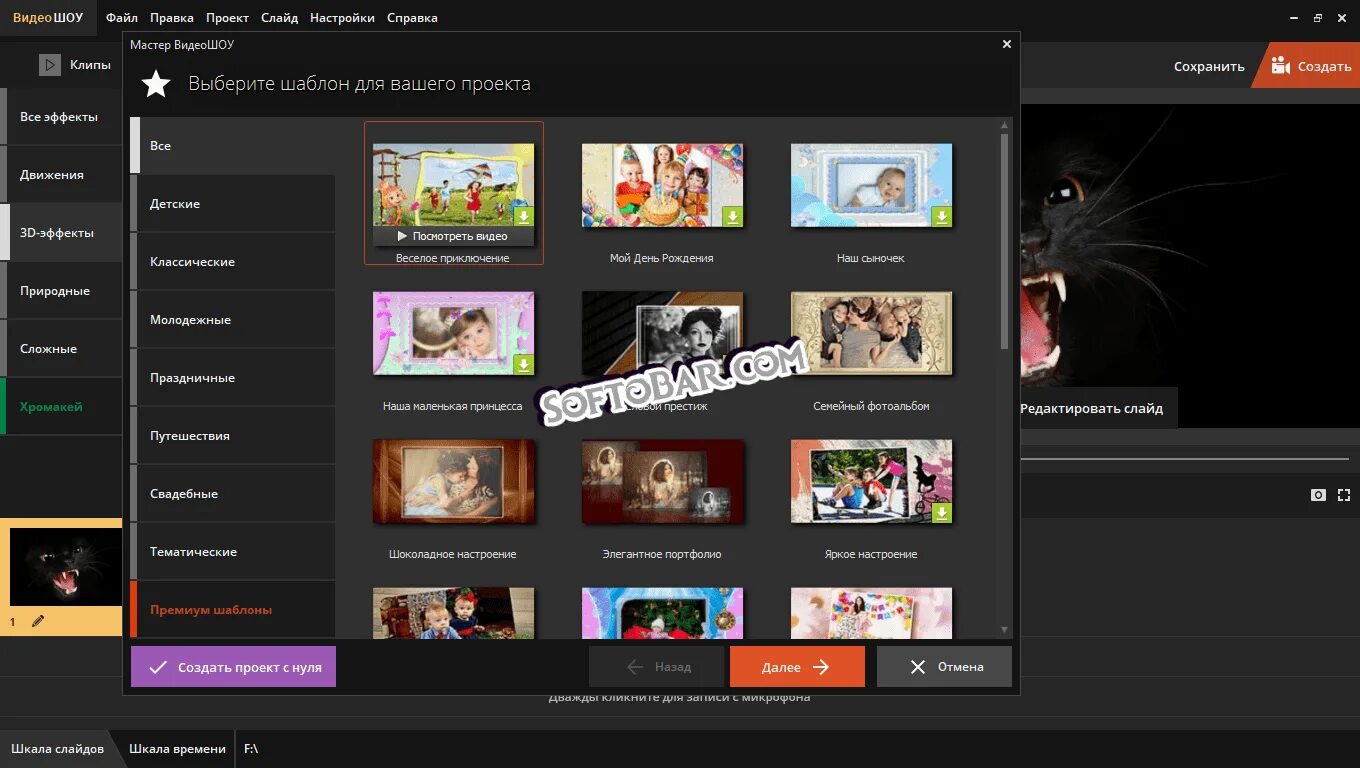The width and height of the screenshot is (1360, 768).
Task: Click the Редактировать слайд button
Action: tap(1091, 408)
